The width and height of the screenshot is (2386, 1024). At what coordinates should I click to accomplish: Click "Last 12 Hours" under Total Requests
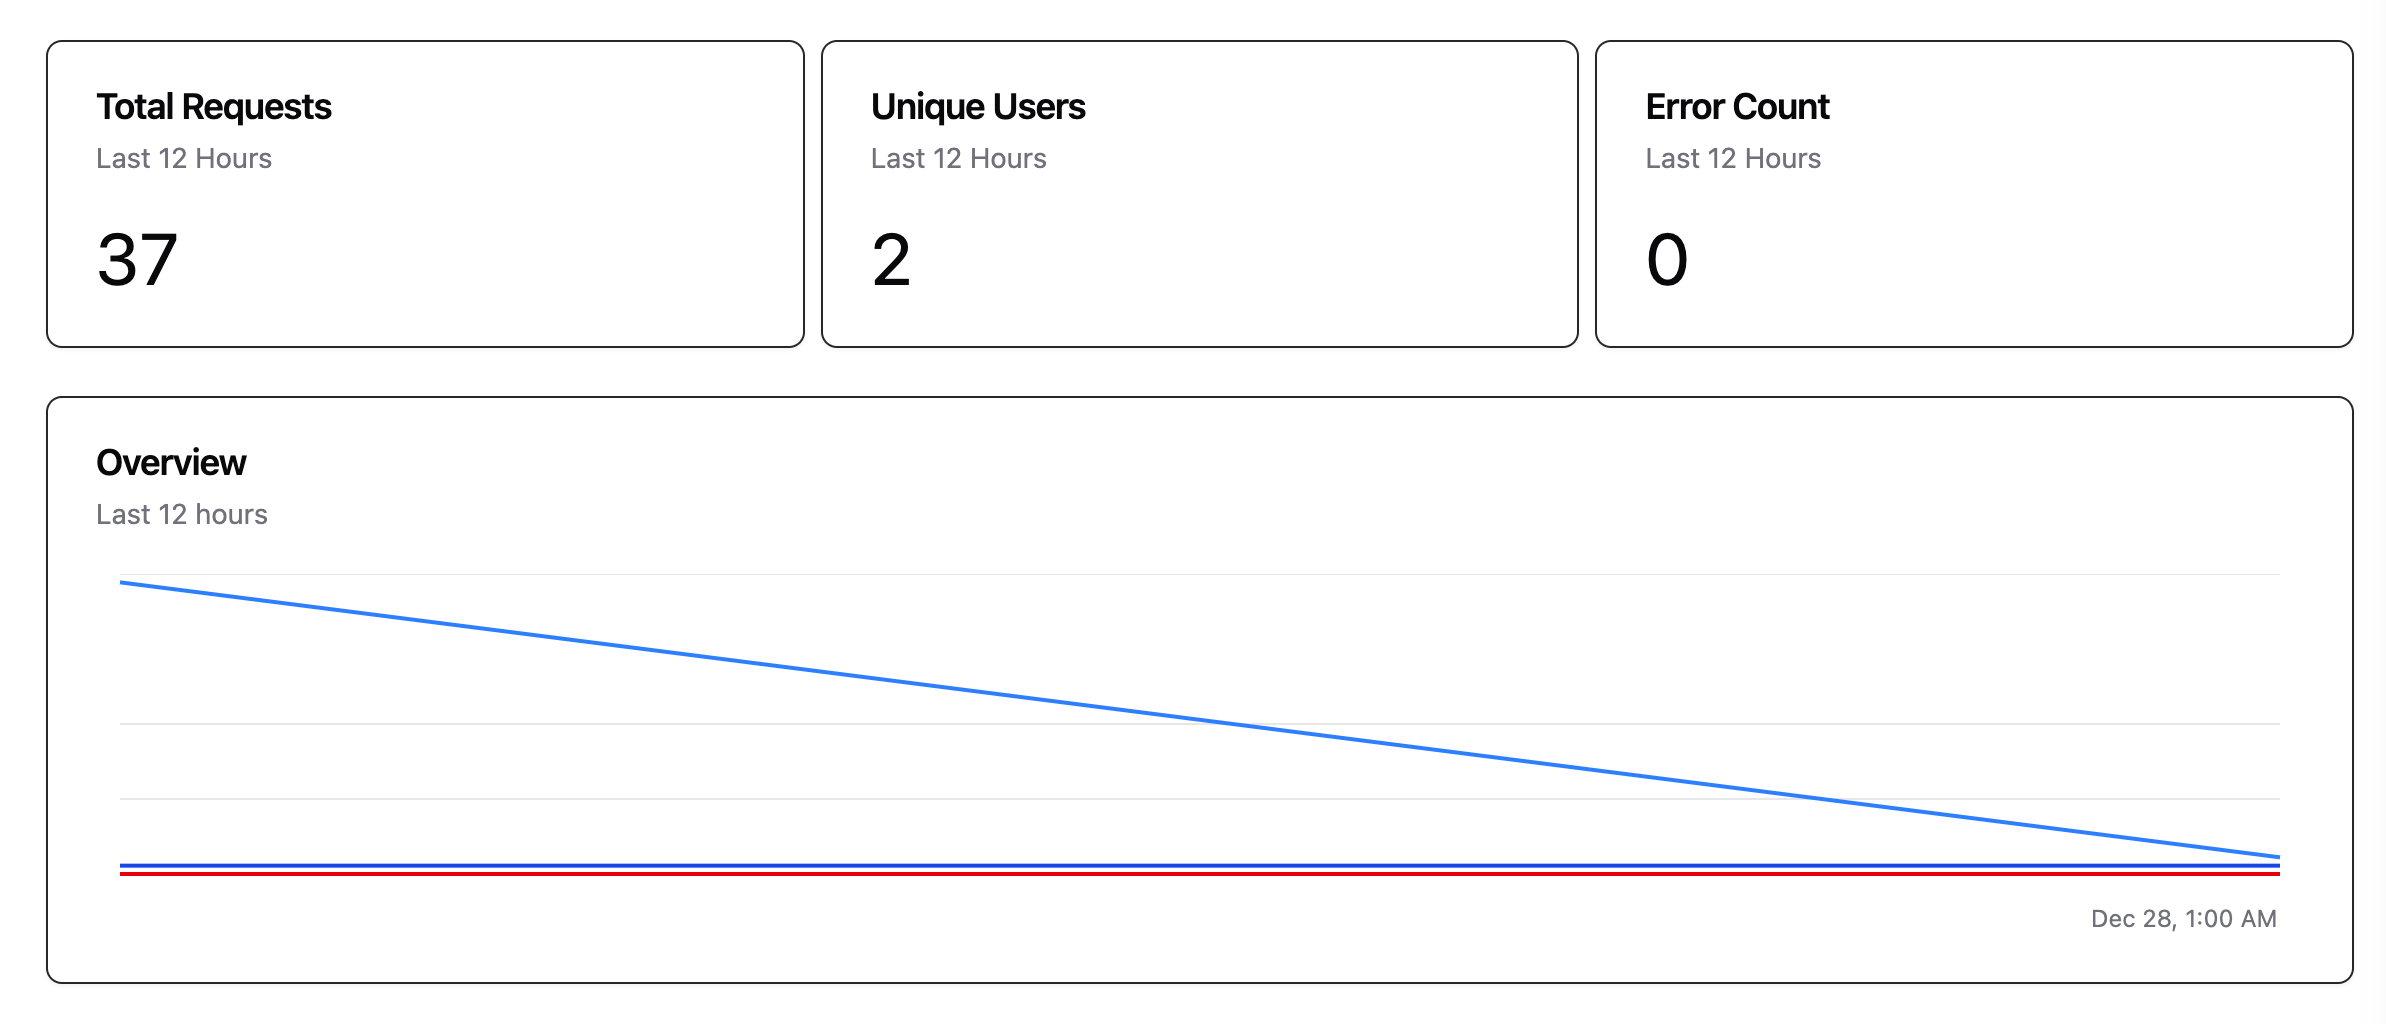point(184,158)
